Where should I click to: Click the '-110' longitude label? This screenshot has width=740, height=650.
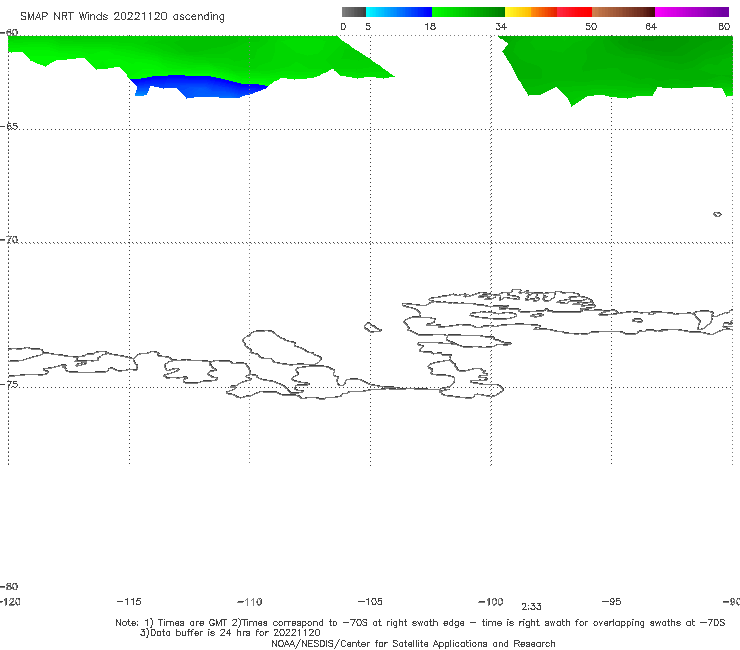pyautogui.click(x=250, y=602)
